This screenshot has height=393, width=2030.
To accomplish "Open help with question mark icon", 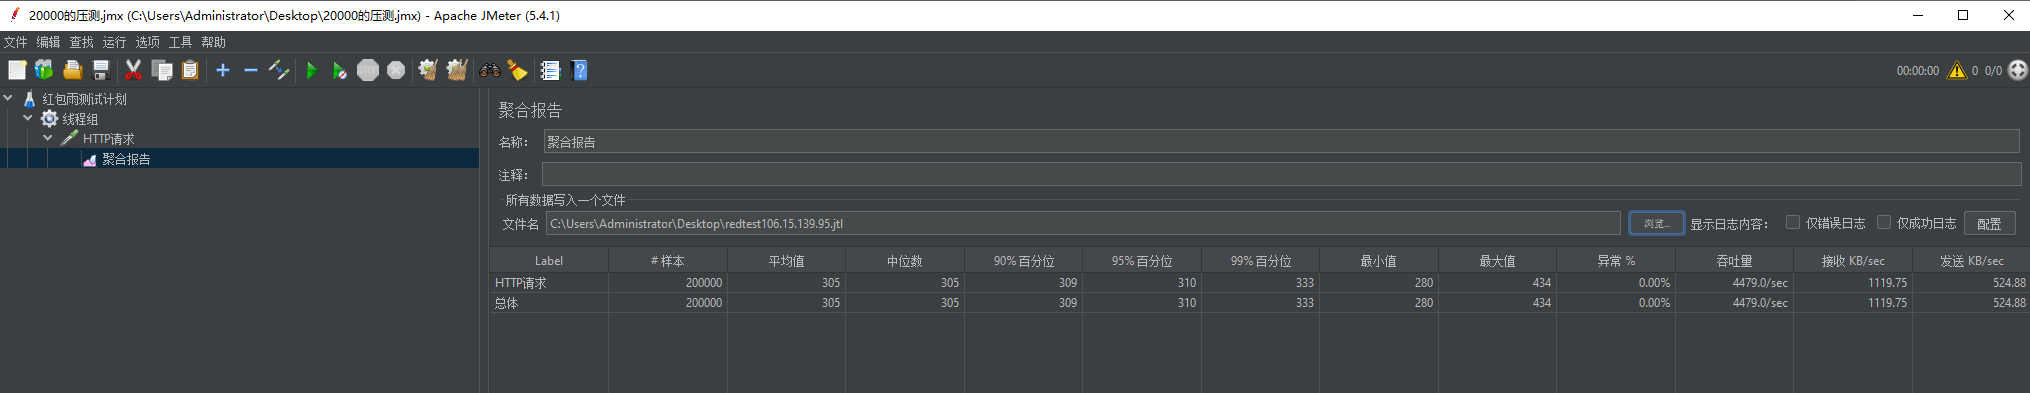I will pos(579,70).
